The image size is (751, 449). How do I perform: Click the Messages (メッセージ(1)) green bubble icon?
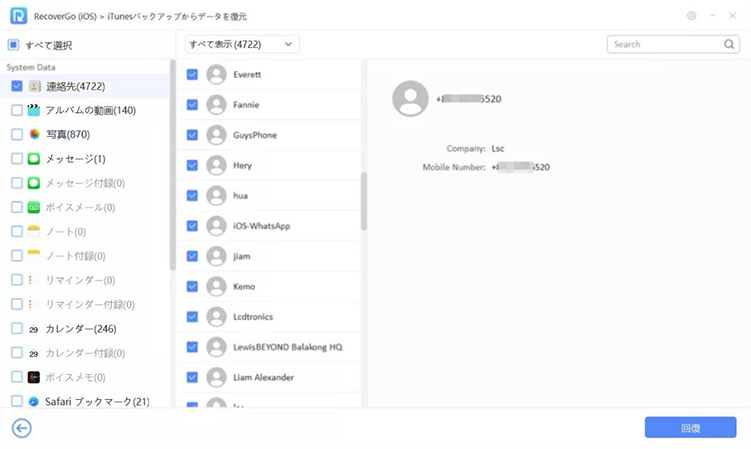[34, 159]
